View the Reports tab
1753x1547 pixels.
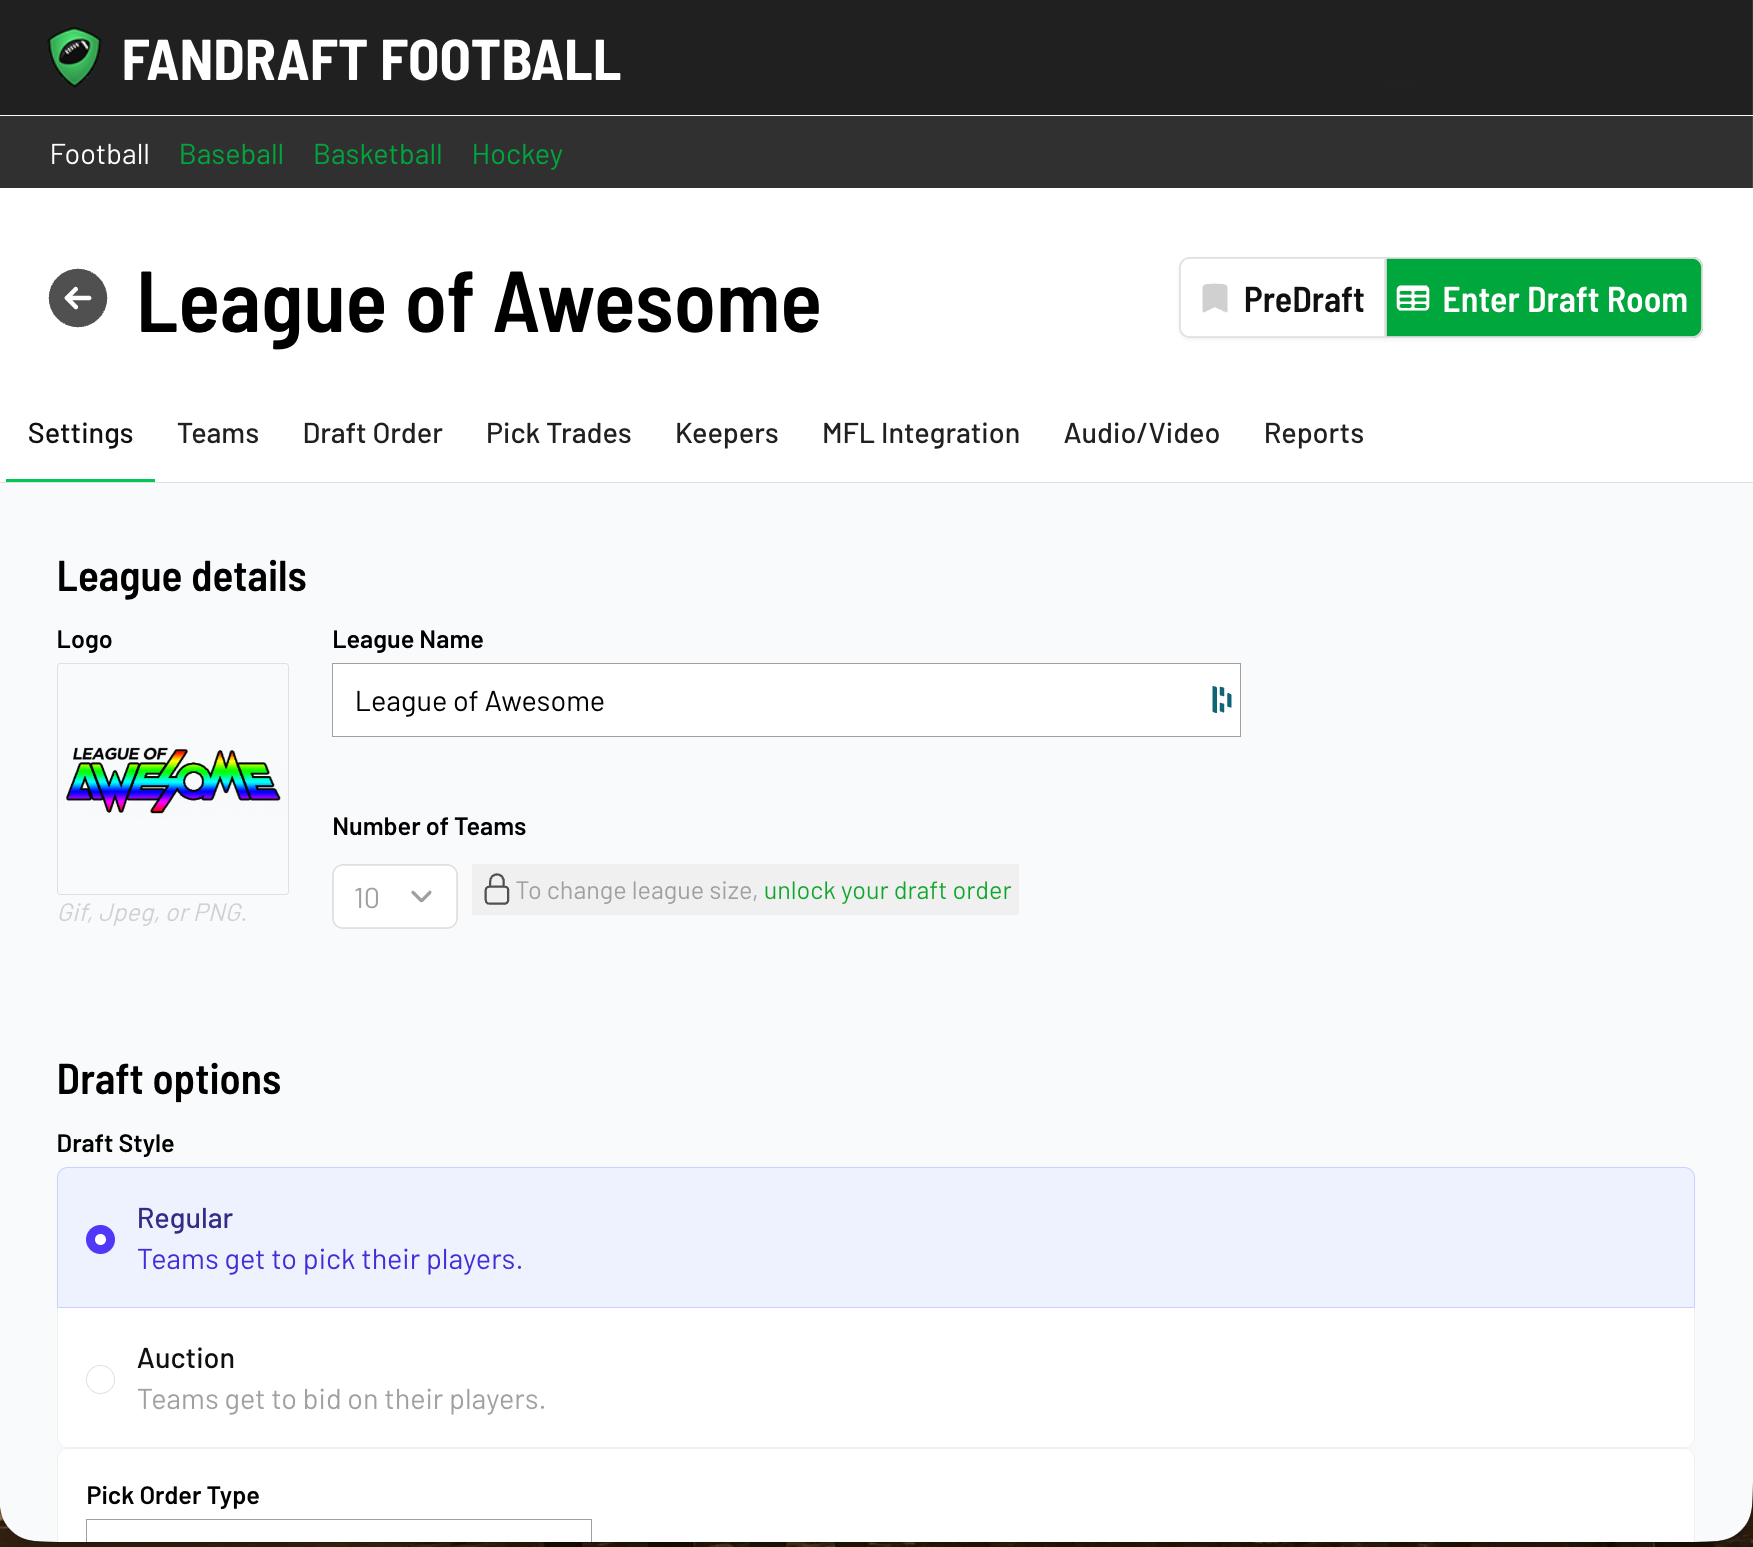(x=1314, y=434)
